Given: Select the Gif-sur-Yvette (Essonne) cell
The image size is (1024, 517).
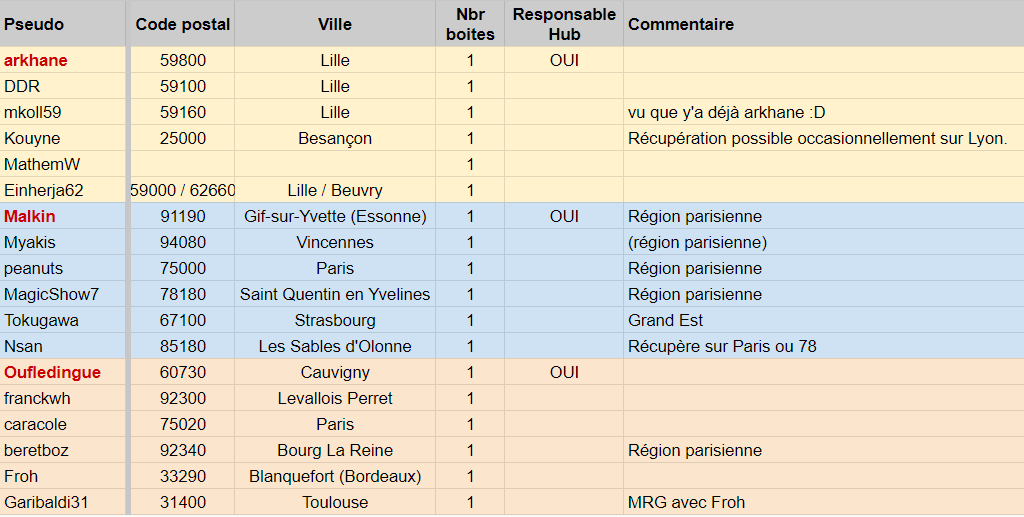Looking at the screenshot, I should [335, 216].
